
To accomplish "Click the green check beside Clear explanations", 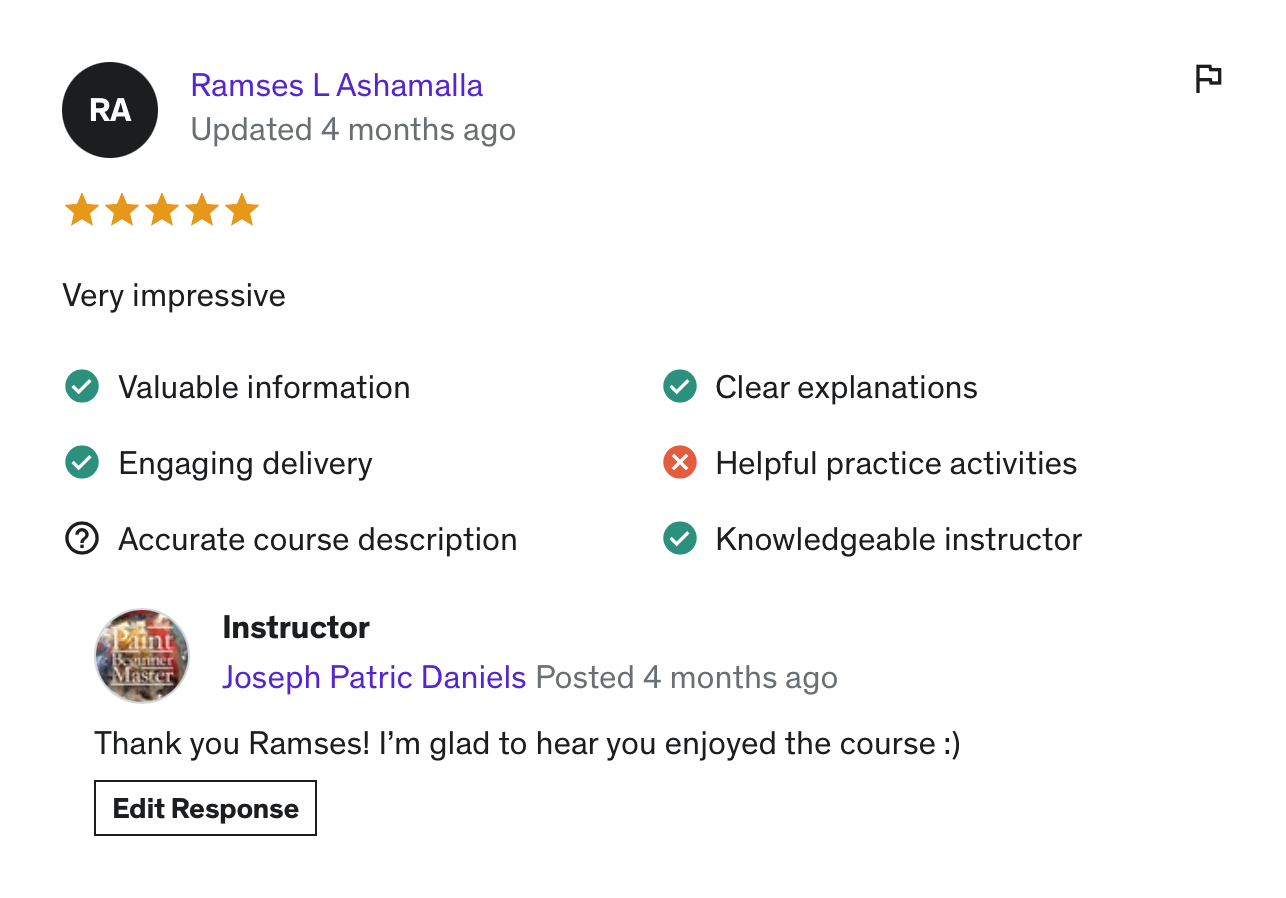I will tap(679, 386).
